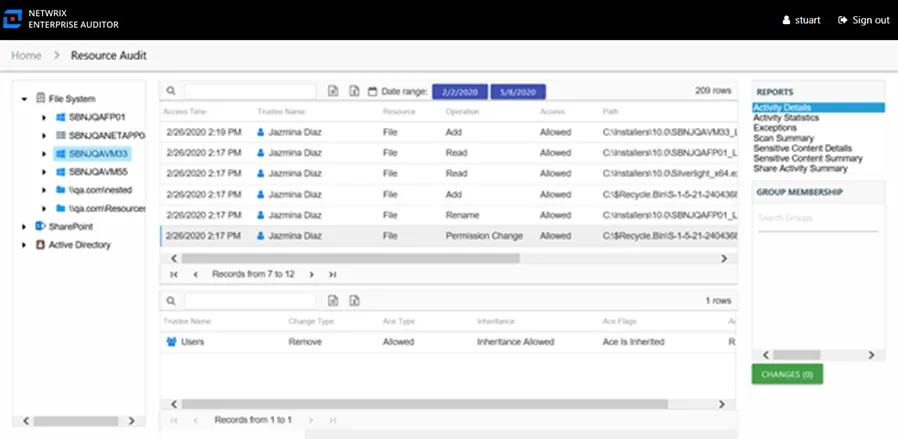Click the Search Groups input field
The width and height of the screenshot is (898, 439).
pos(818,218)
